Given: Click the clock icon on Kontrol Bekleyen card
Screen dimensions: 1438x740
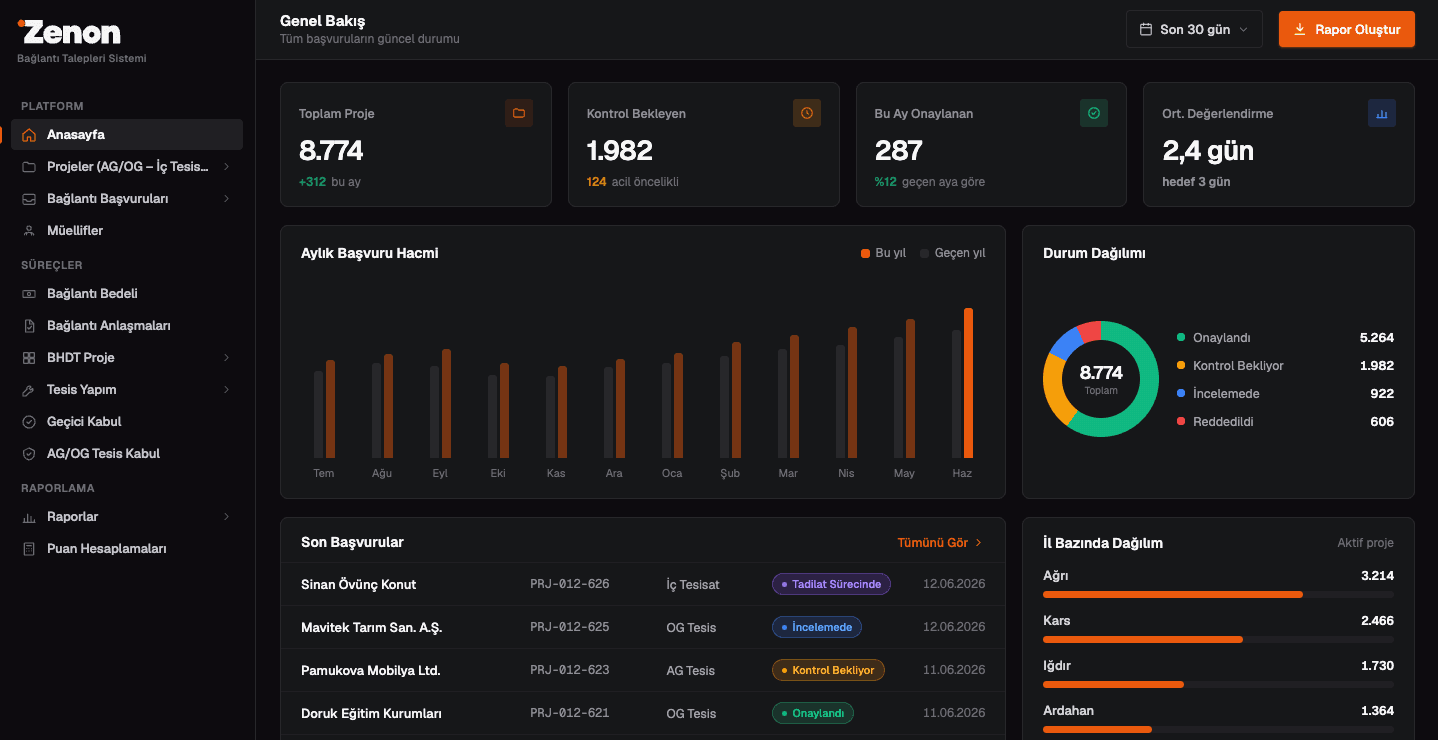Looking at the screenshot, I should coord(807,113).
